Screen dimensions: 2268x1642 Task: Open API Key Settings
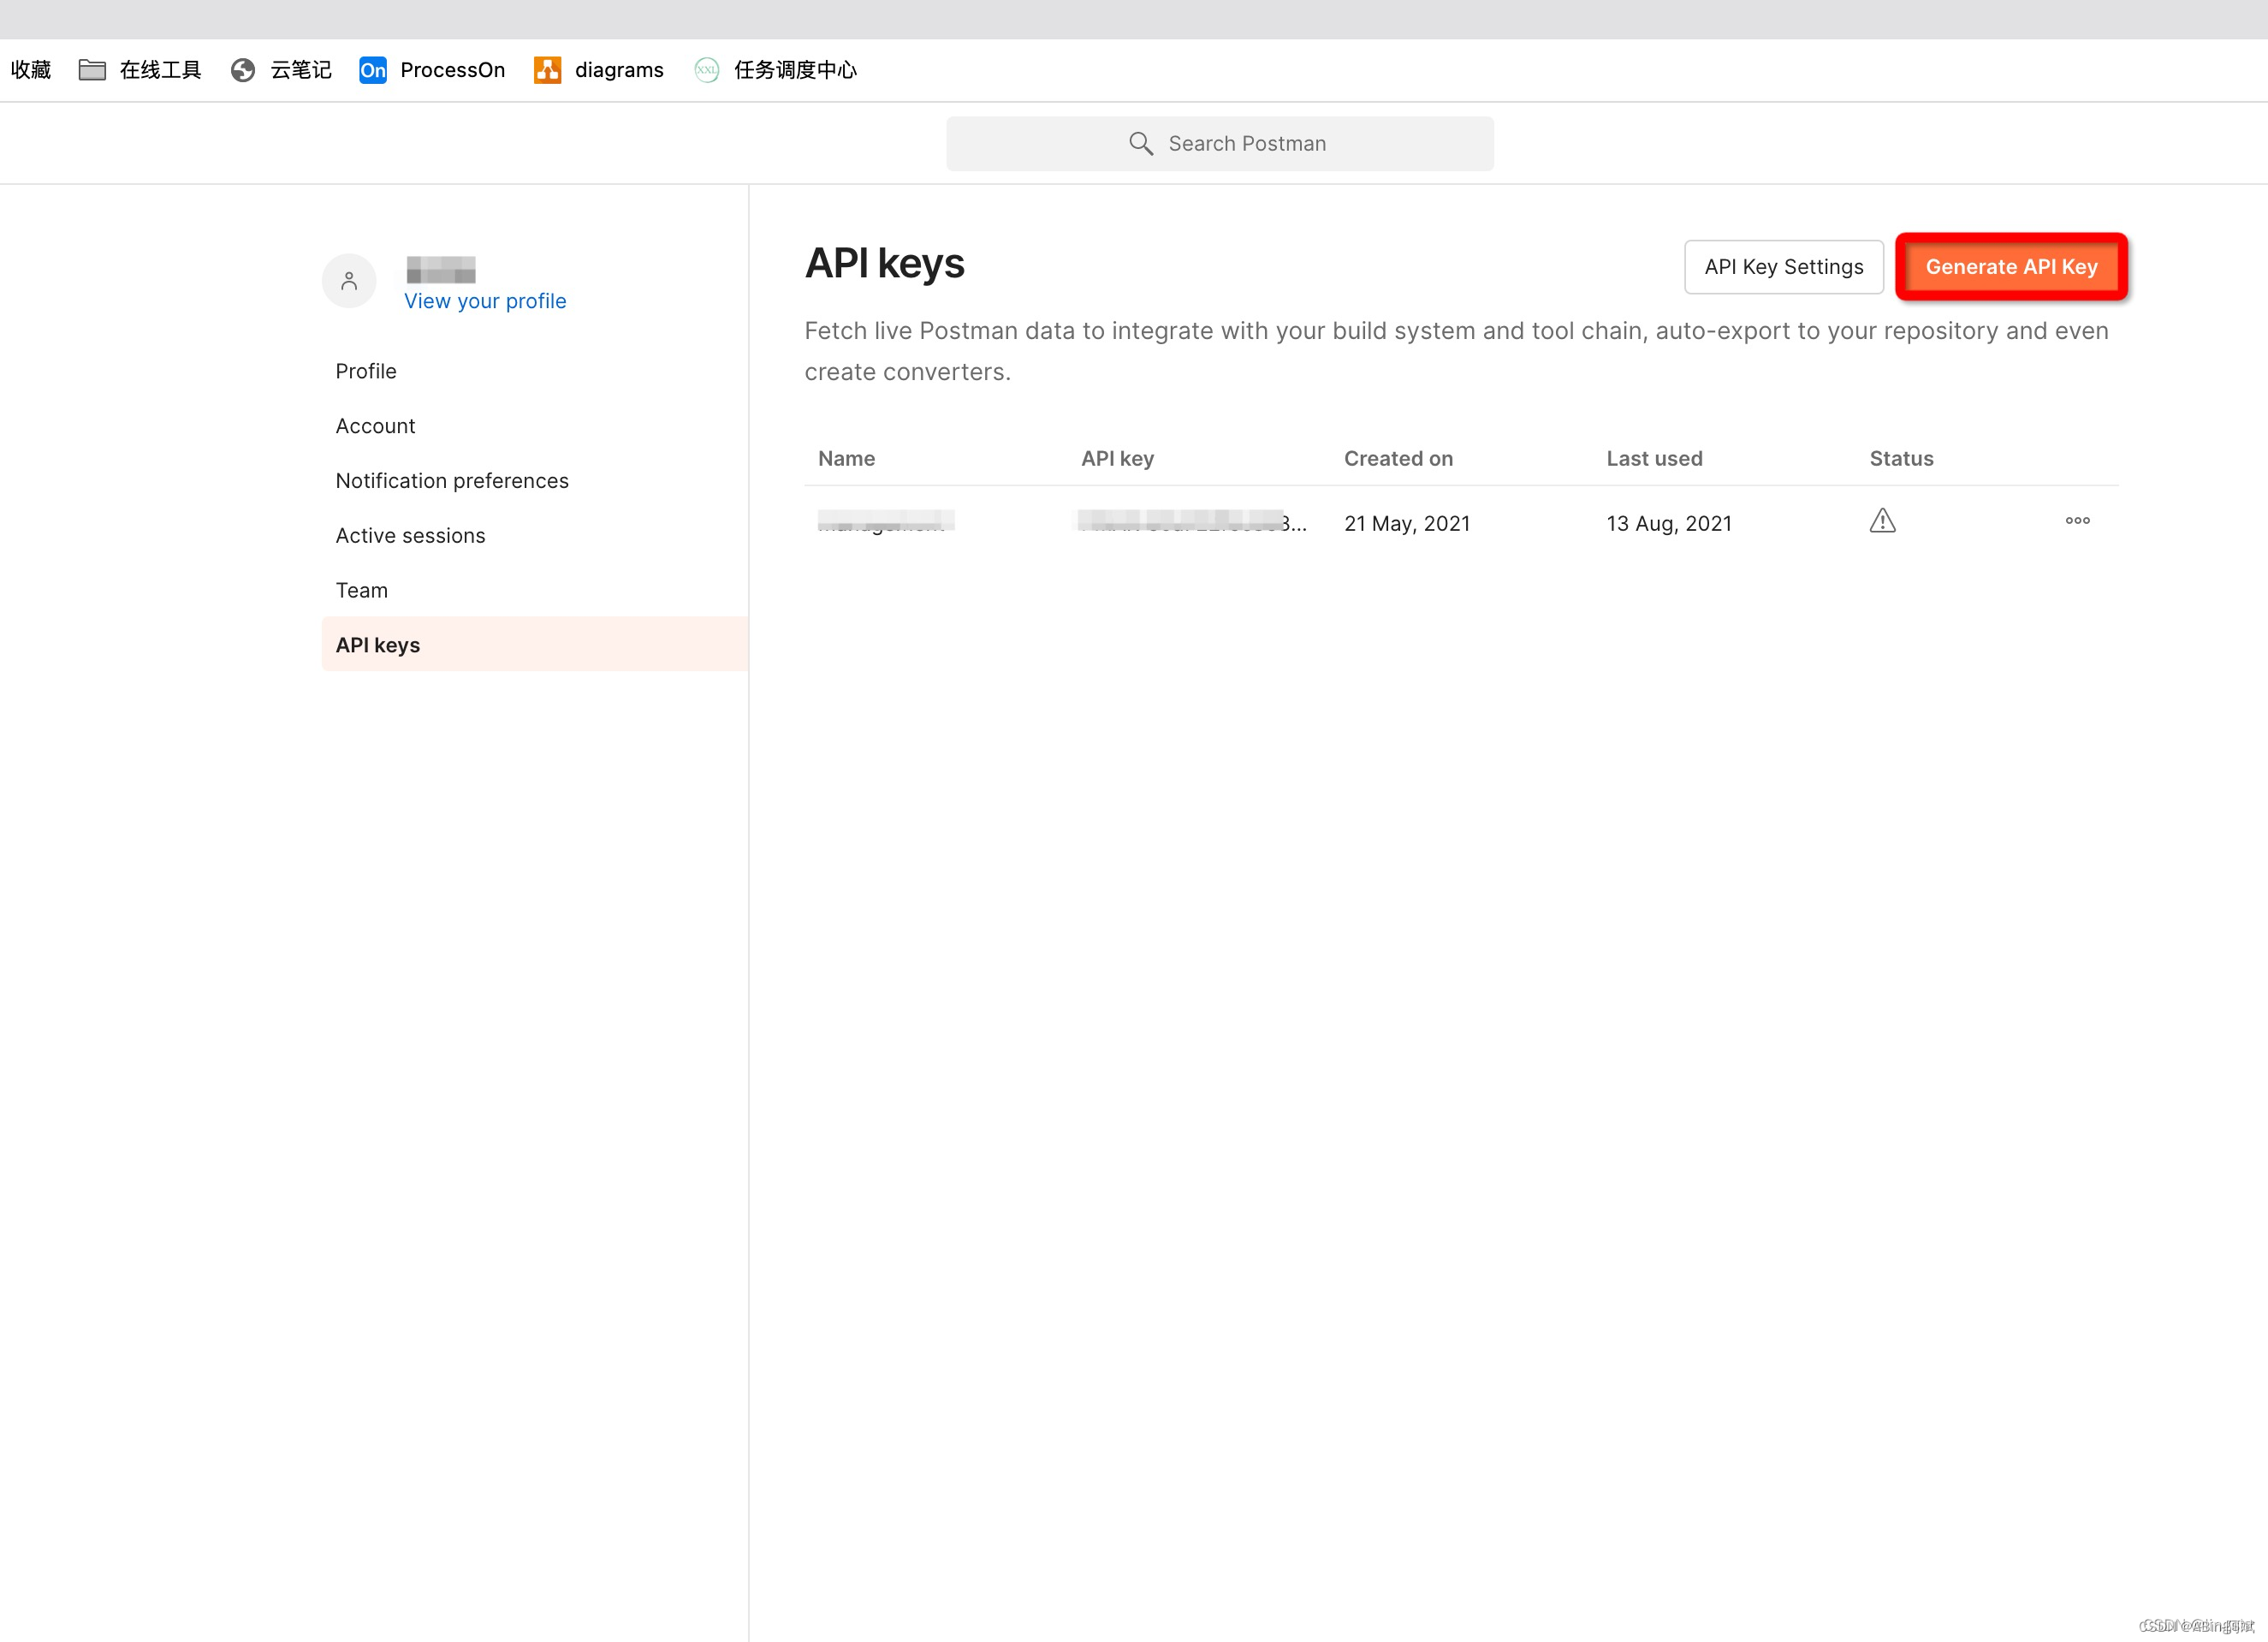(x=1783, y=267)
